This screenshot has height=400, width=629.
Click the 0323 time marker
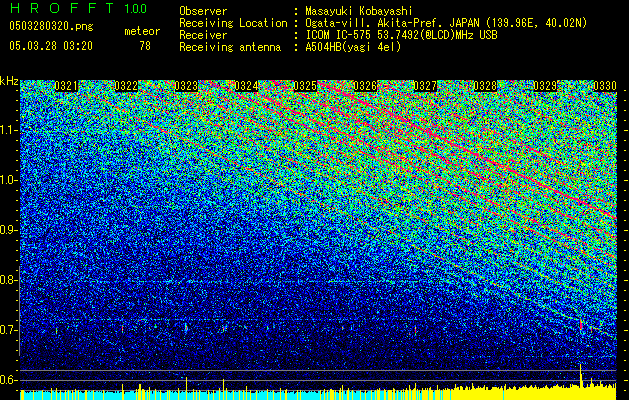186,86
